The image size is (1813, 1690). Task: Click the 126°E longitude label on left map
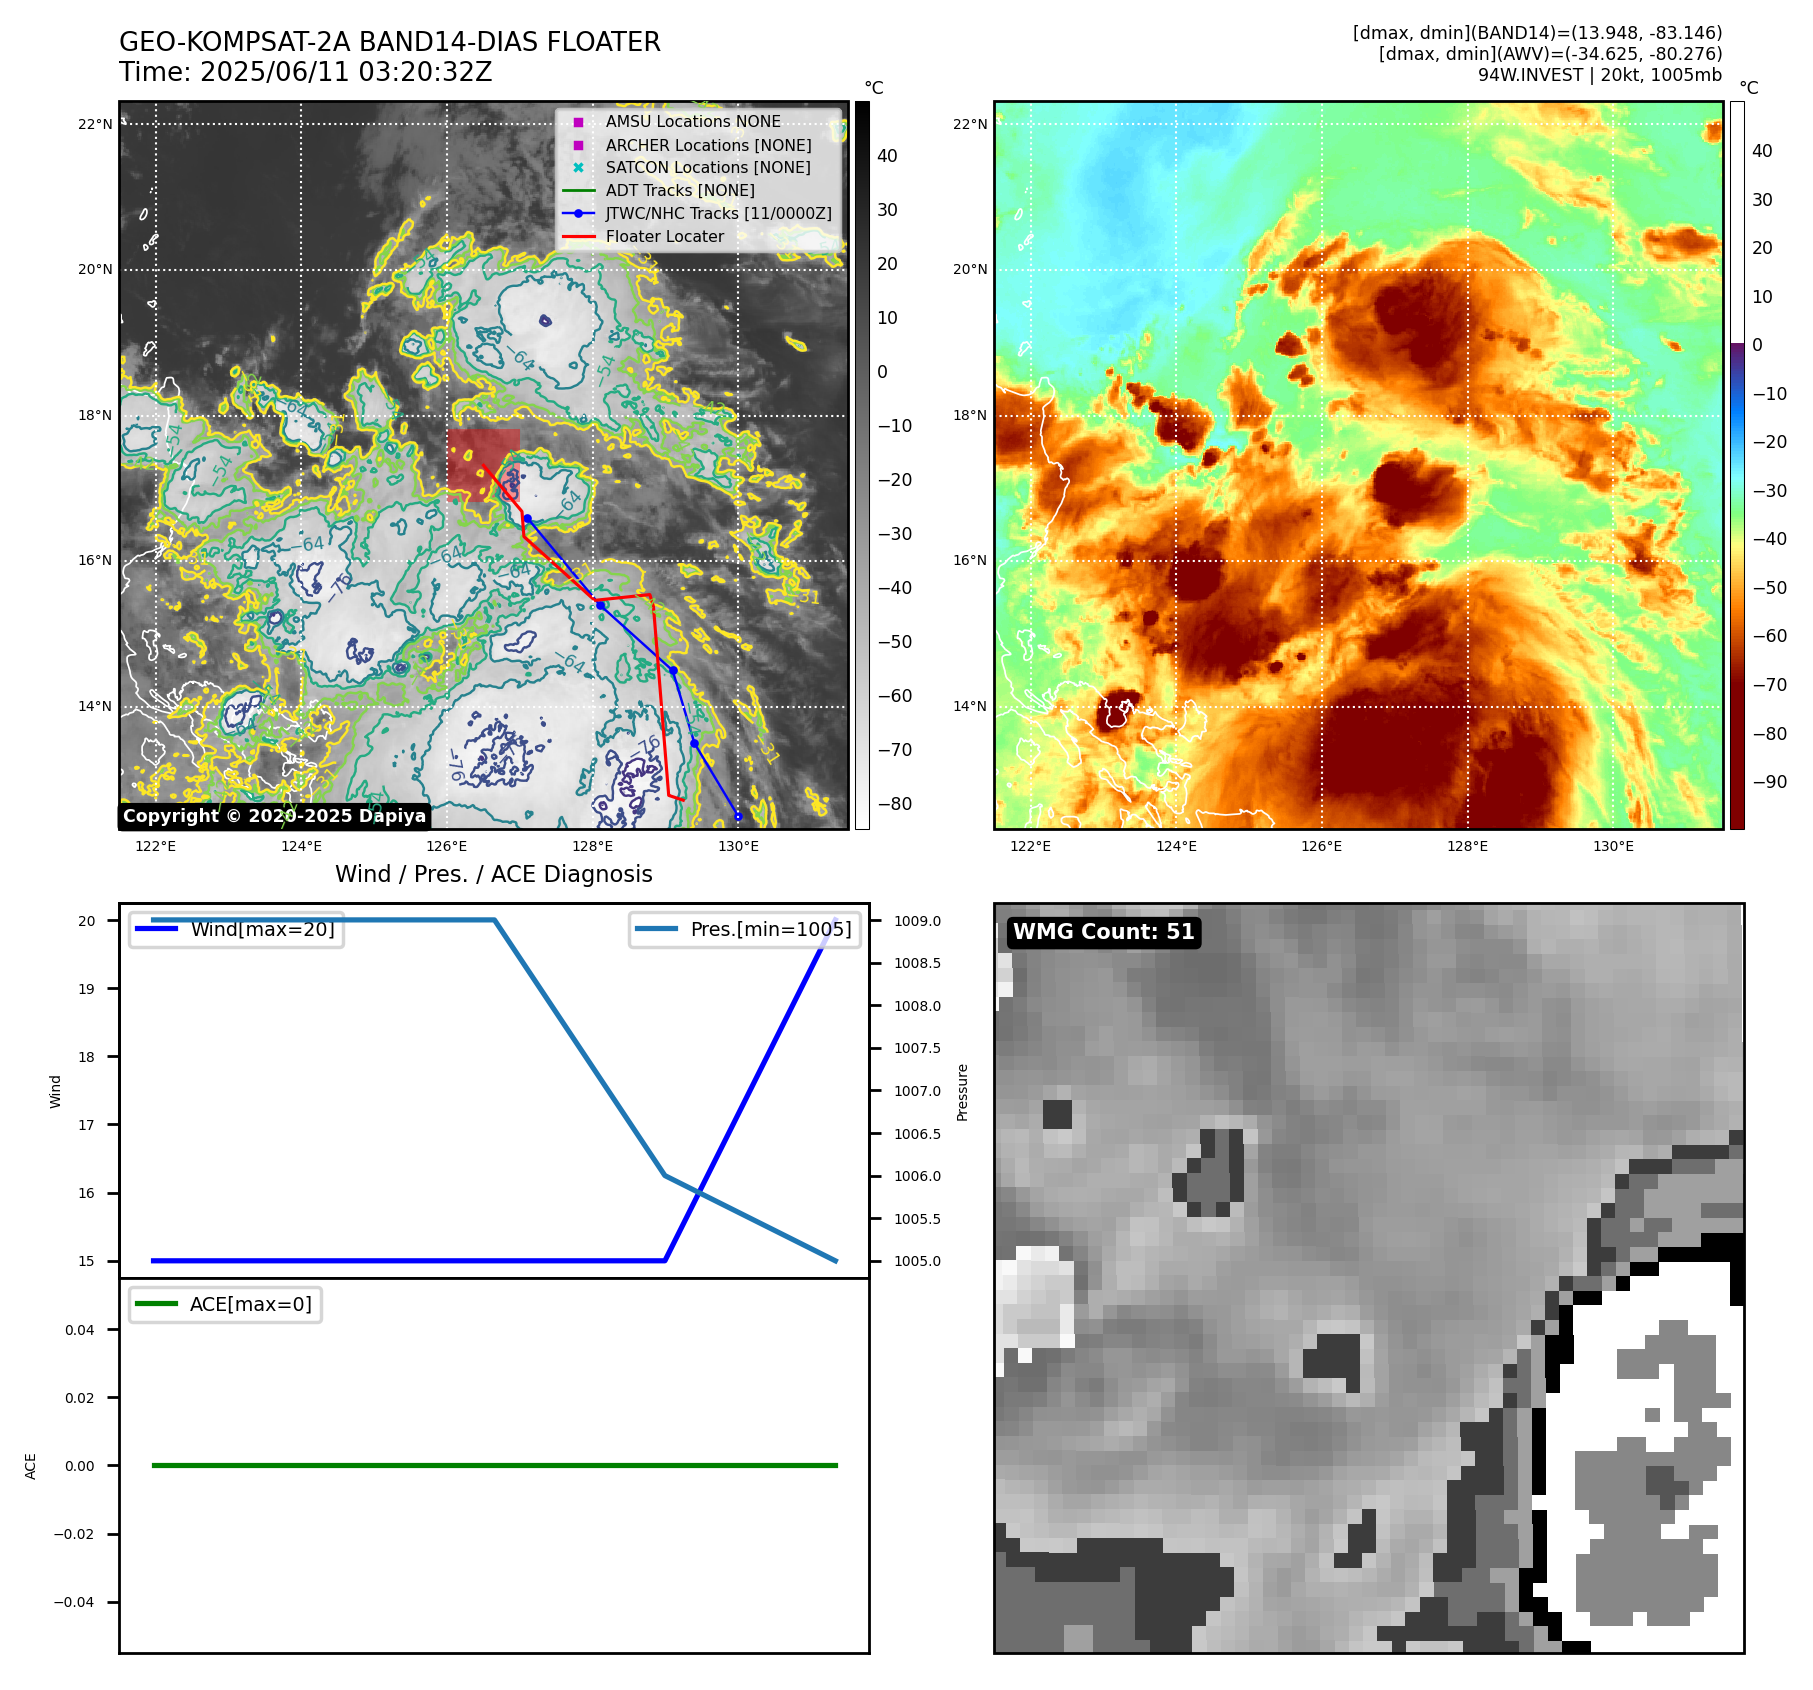[x=447, y=846]
